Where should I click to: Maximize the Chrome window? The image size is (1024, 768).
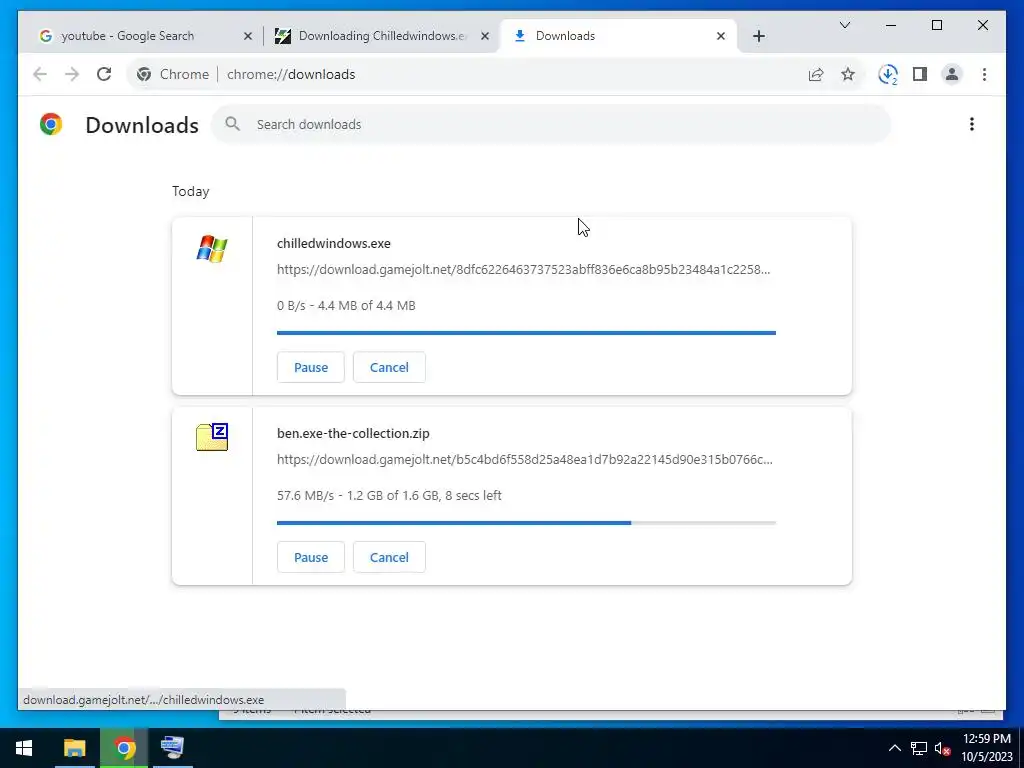coord(936,25)
